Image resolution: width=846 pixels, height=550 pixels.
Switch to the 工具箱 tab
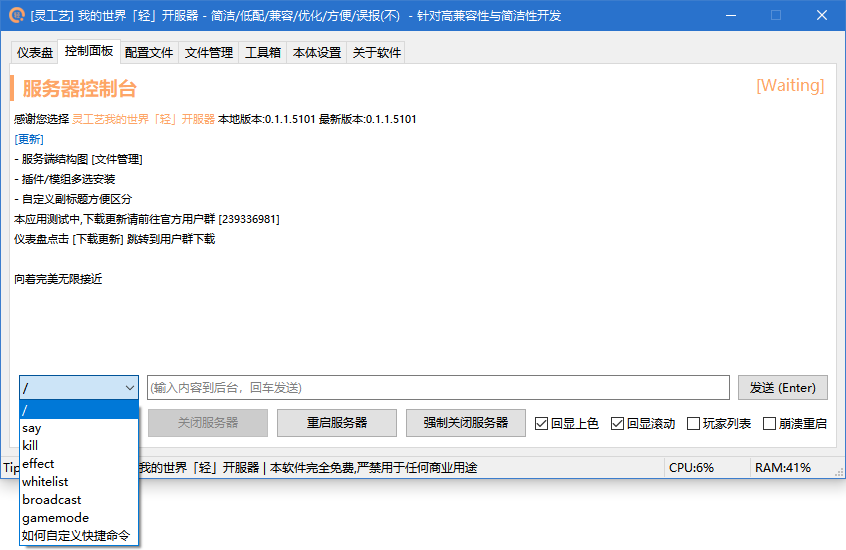click(x=263, y=52)
